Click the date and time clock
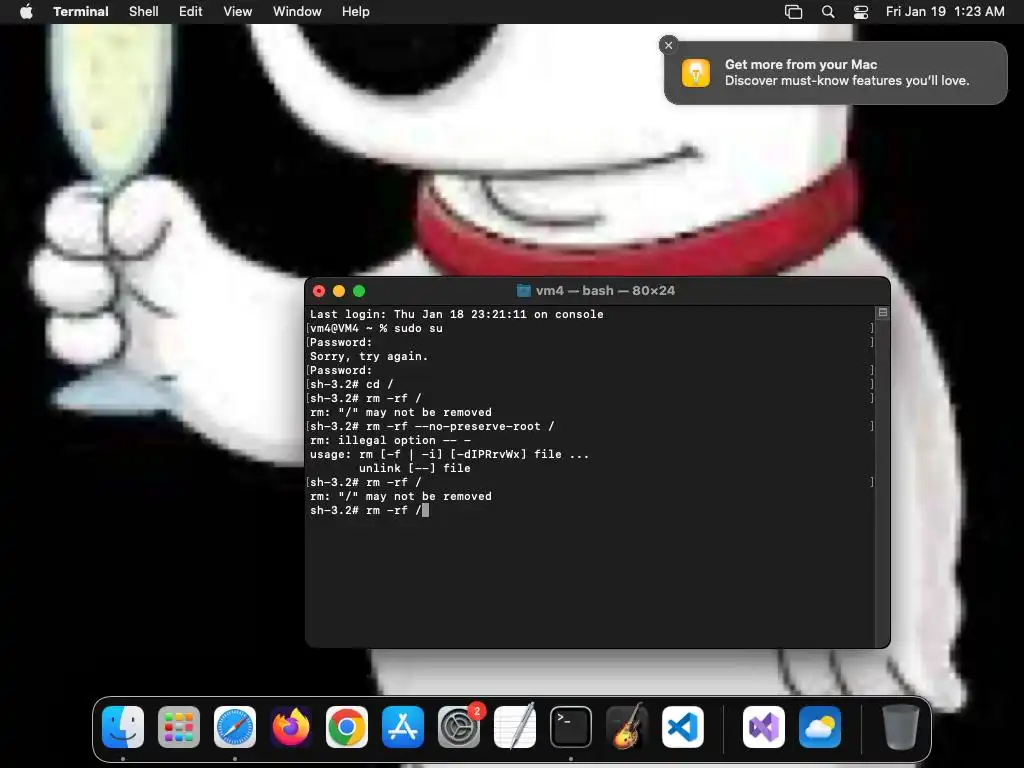1024x768 pixels. coord(945,12)
